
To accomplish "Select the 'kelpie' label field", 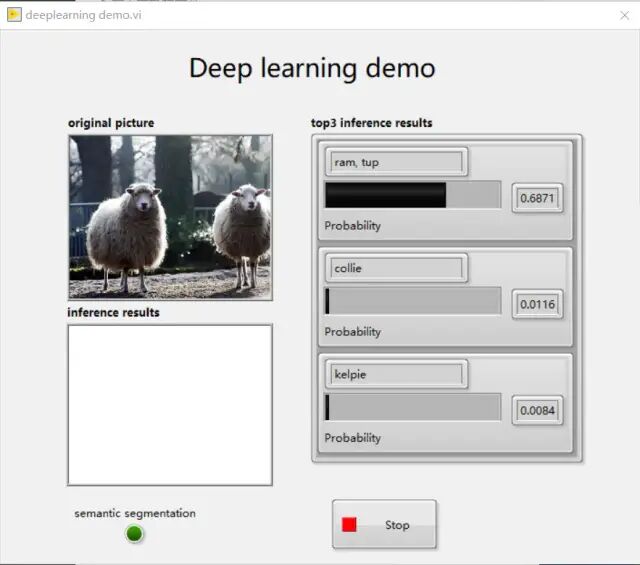I will tap(396, 374).
